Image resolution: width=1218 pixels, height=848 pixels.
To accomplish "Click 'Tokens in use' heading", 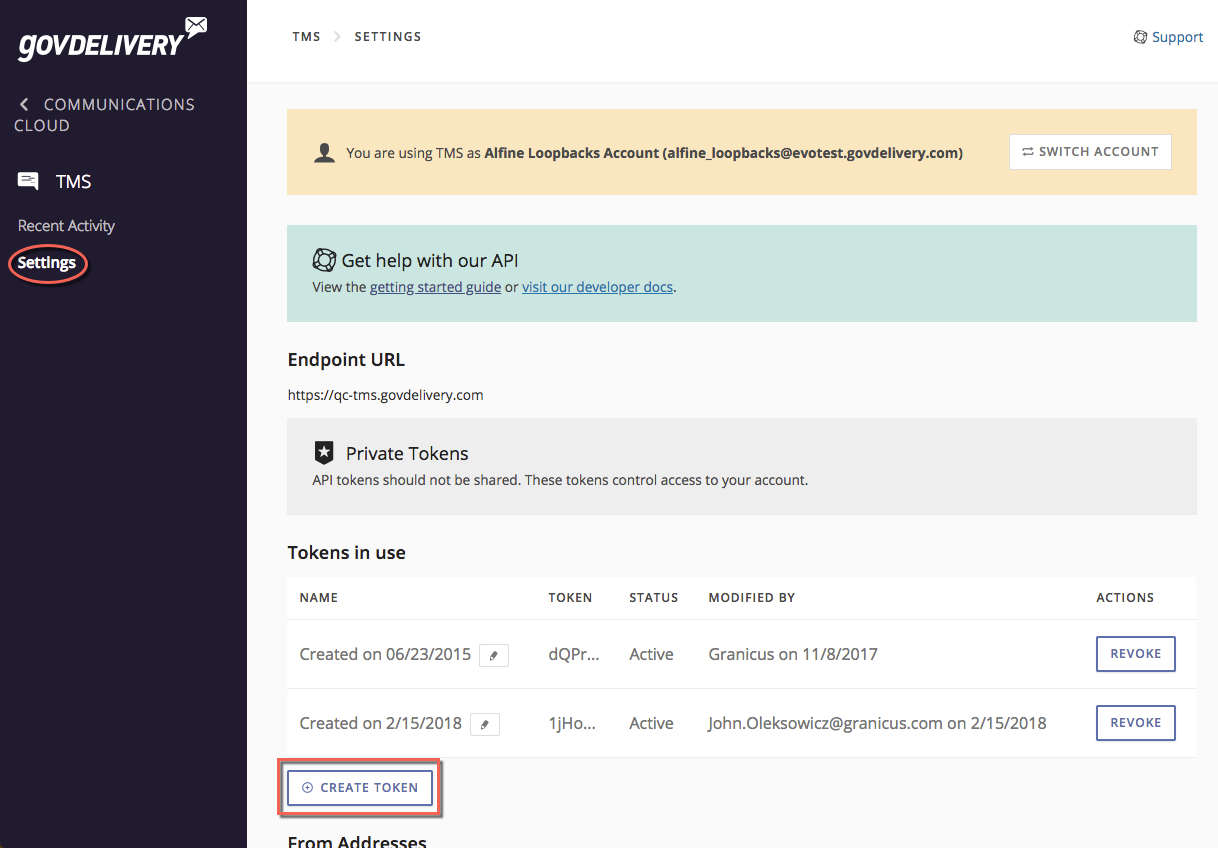I will (x=346, y=553).
